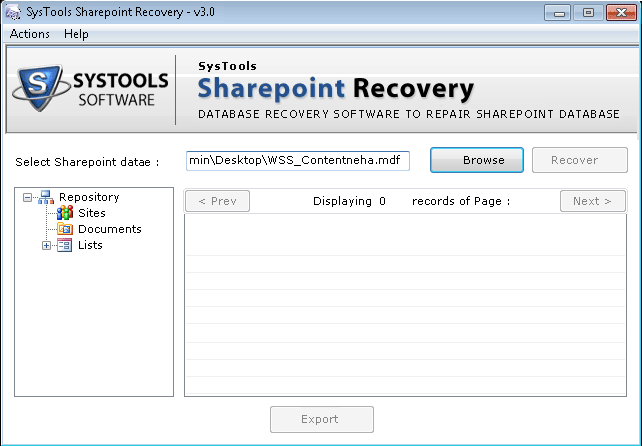Open the Help menu
Viewport: 642px width, 446px height.
click(76, 34)
